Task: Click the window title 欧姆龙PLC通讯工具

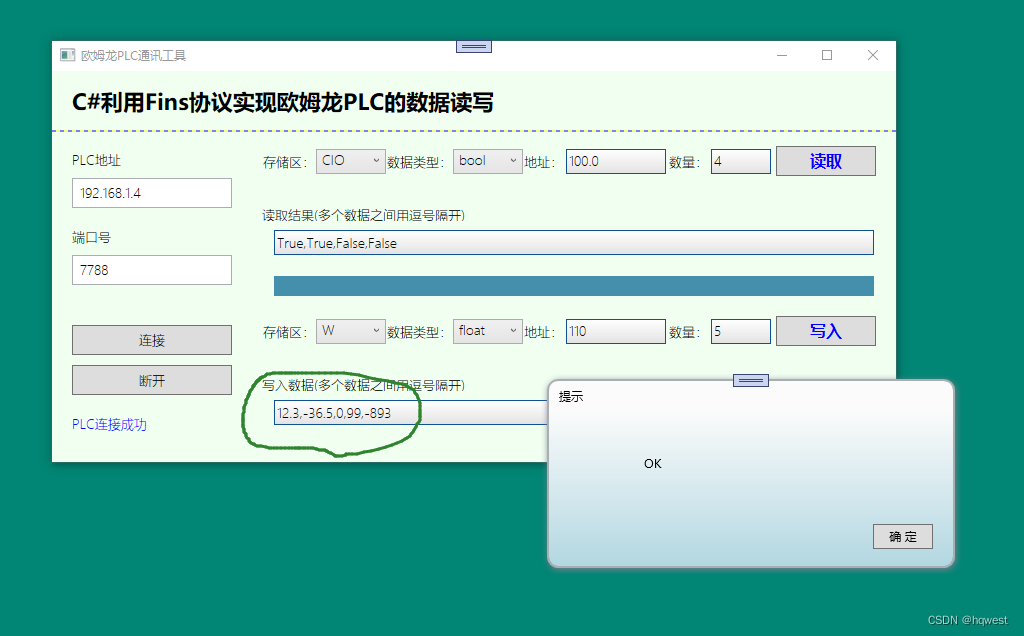Action: click(133, 56)
